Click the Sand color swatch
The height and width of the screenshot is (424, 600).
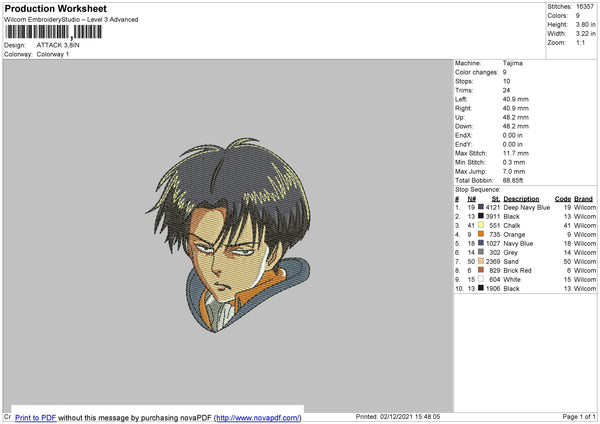[x=481, y=261]
